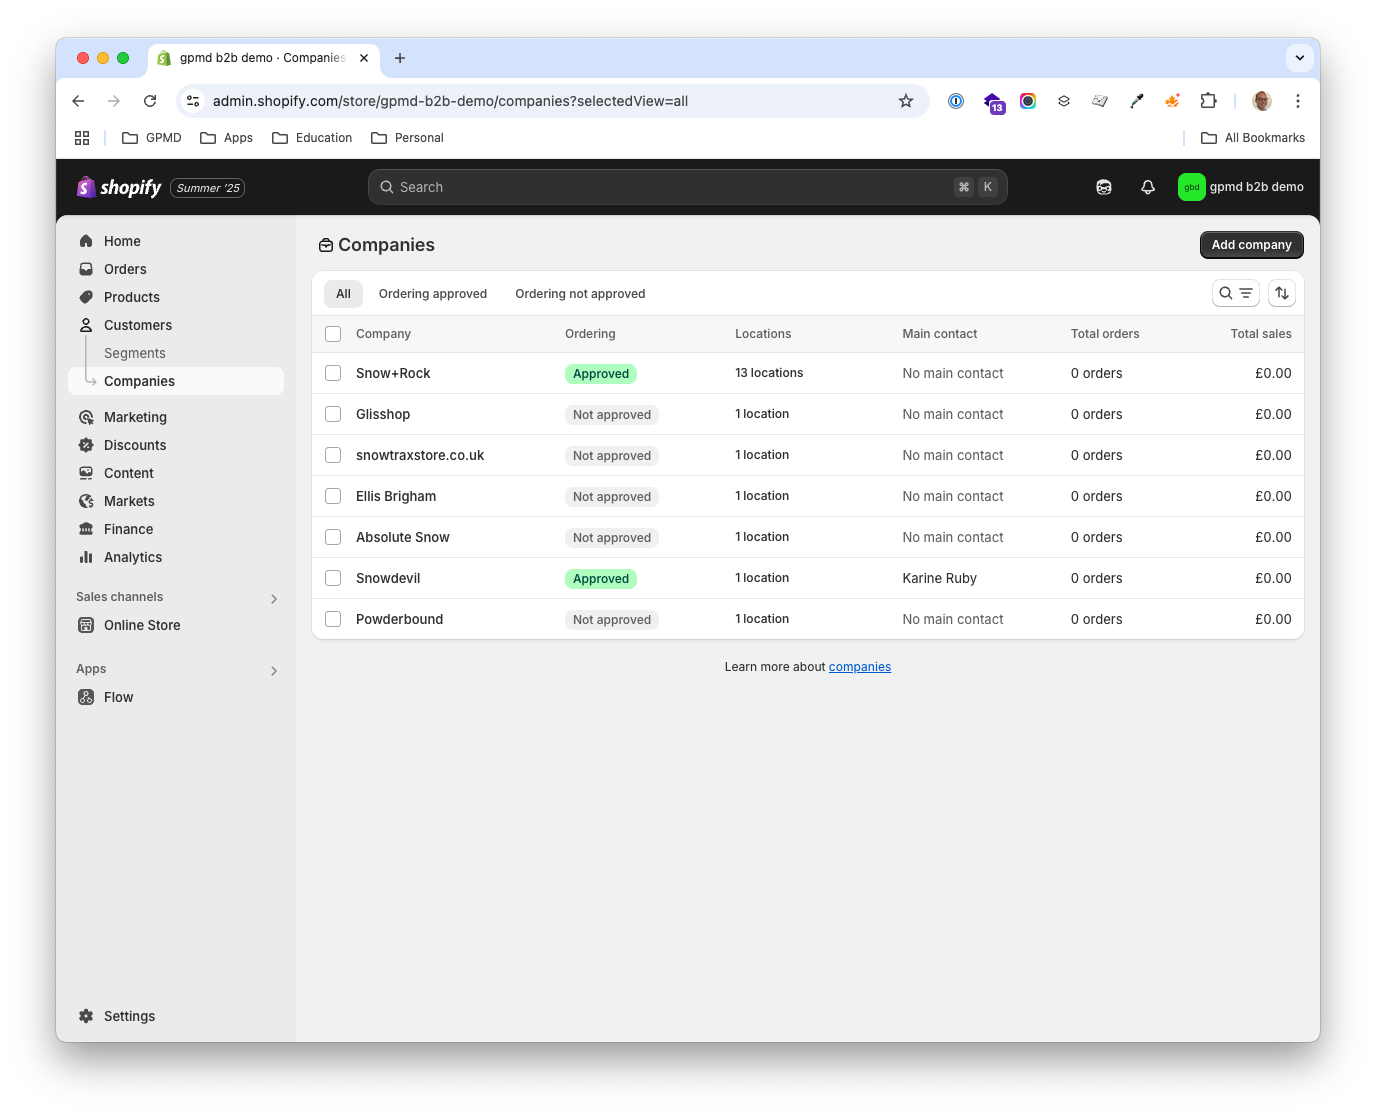
Task: Click the Orders sidebar icon
Action: coord(86,269)
